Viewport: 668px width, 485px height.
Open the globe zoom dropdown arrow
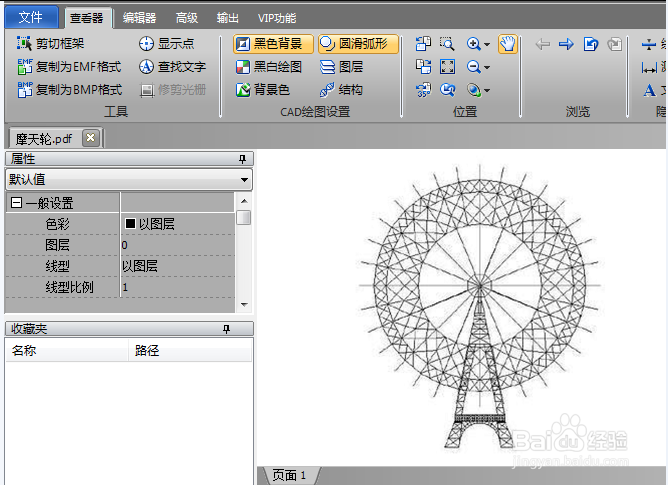pyautogui.click(x=487, y=90)
